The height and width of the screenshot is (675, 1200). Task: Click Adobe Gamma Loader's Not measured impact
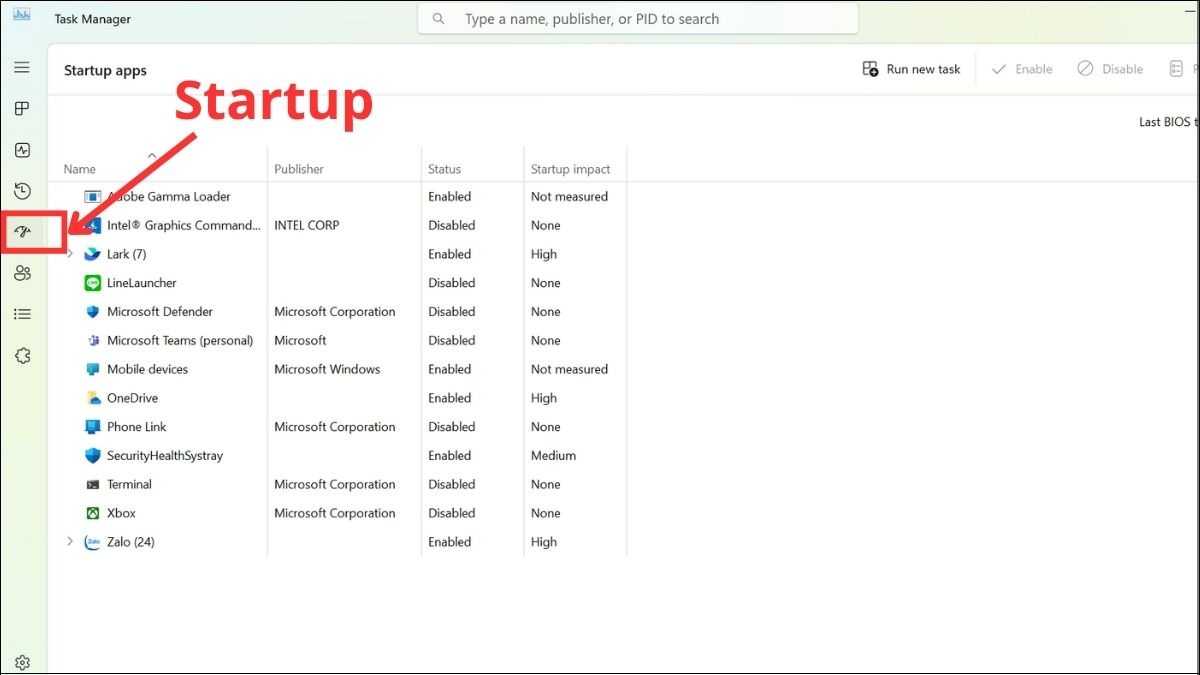pos(570,197)
